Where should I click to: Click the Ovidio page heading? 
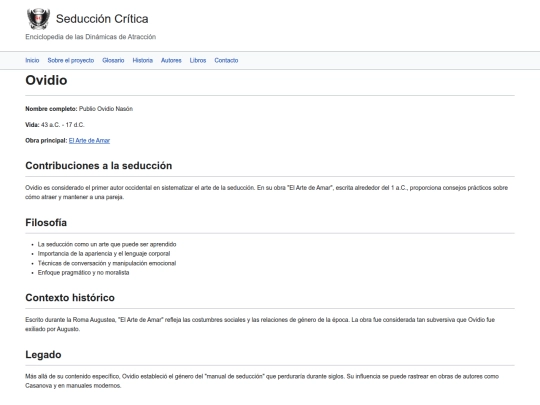[46, 80]
